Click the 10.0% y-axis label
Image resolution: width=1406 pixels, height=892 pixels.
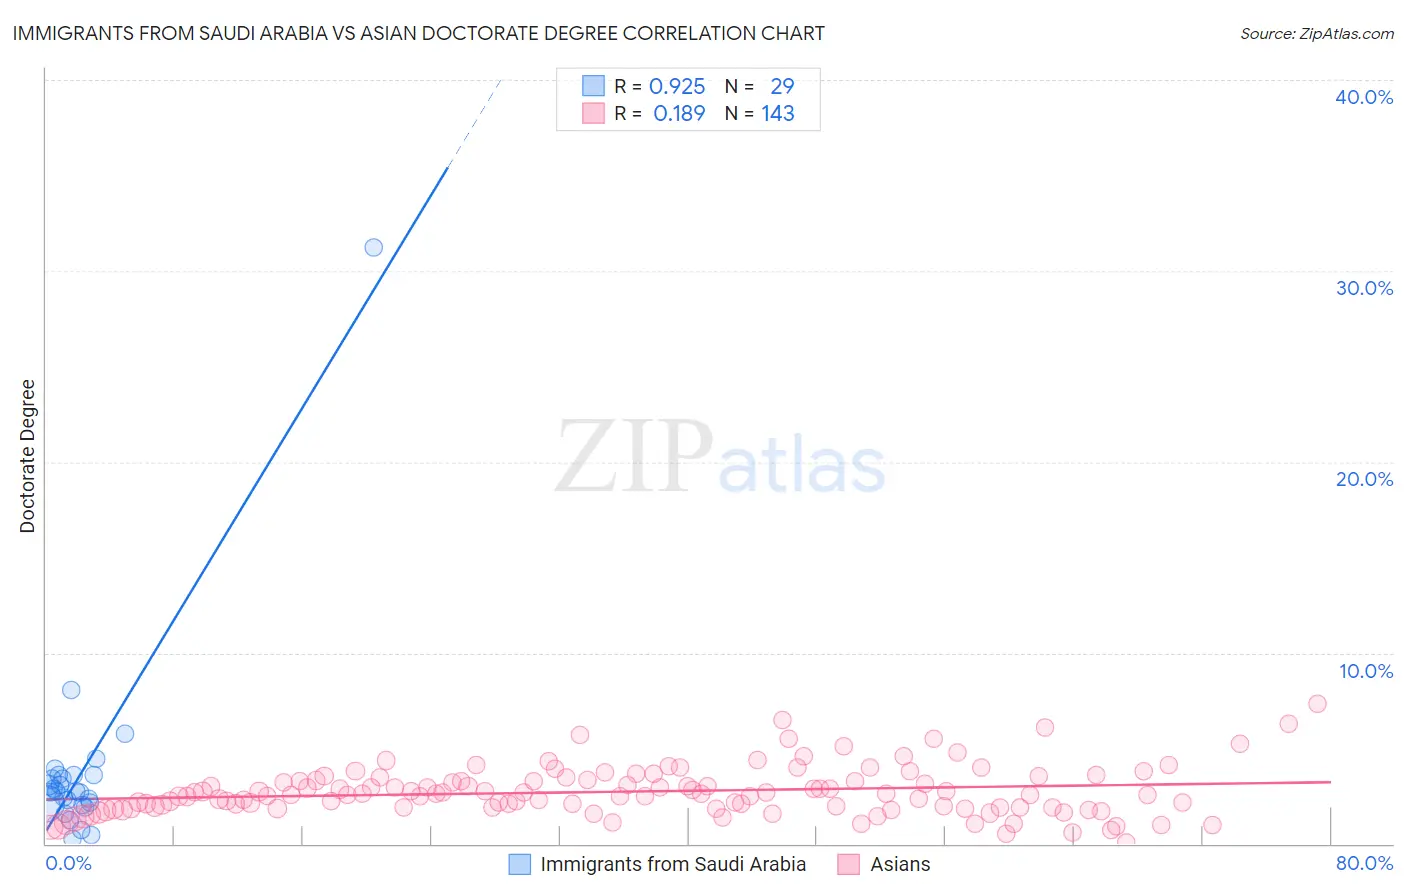[x=1365, y=671]
